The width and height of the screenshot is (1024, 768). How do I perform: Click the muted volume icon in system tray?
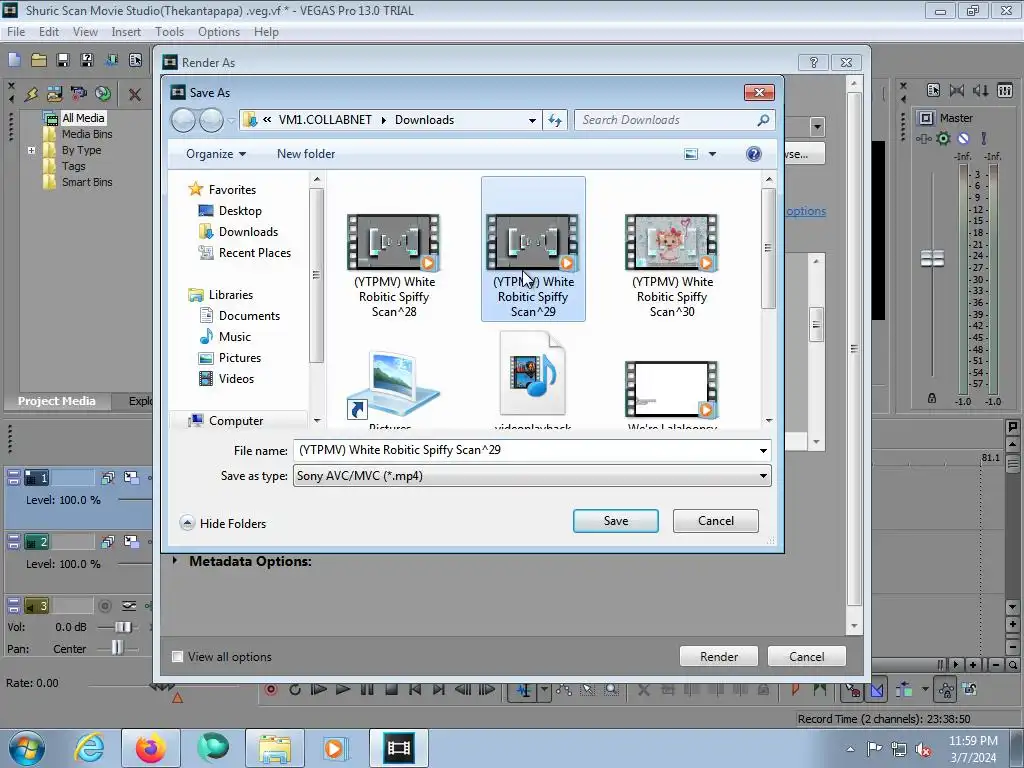[923, 750]
